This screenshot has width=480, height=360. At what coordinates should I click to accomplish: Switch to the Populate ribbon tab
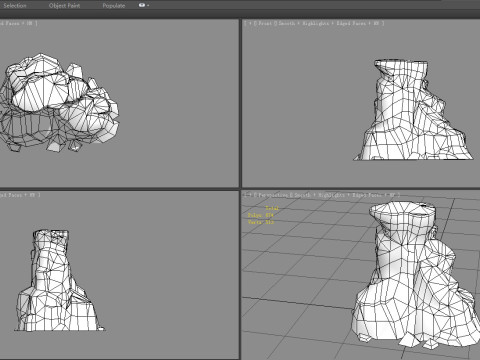coord(114,6)
